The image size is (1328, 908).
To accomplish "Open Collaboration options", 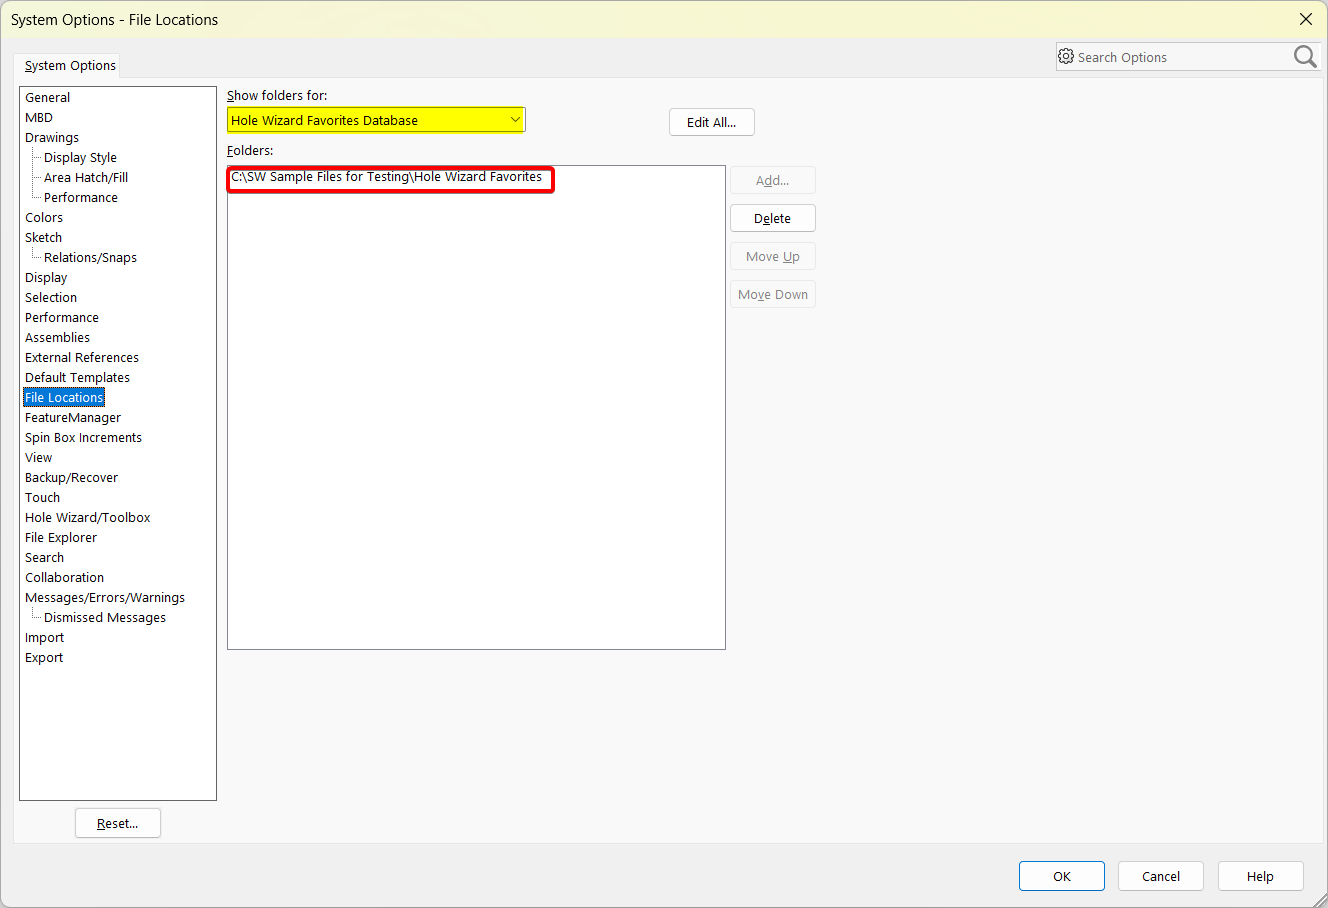I will [65, 578].
